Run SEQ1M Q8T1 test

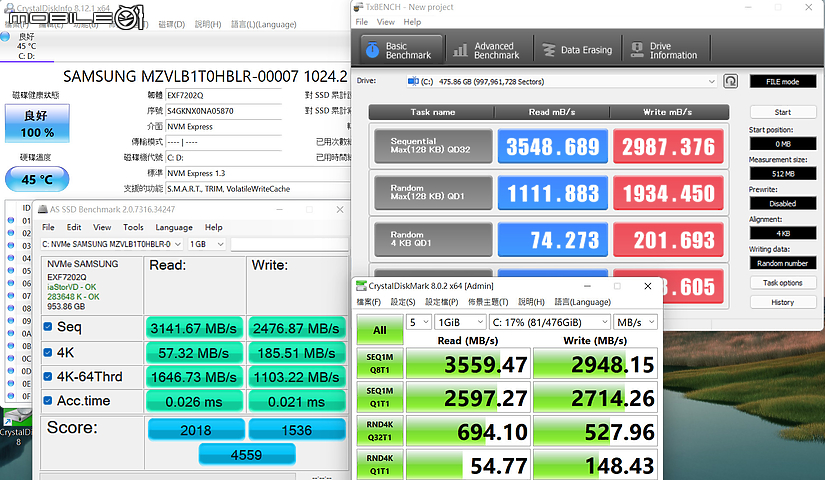379,363
